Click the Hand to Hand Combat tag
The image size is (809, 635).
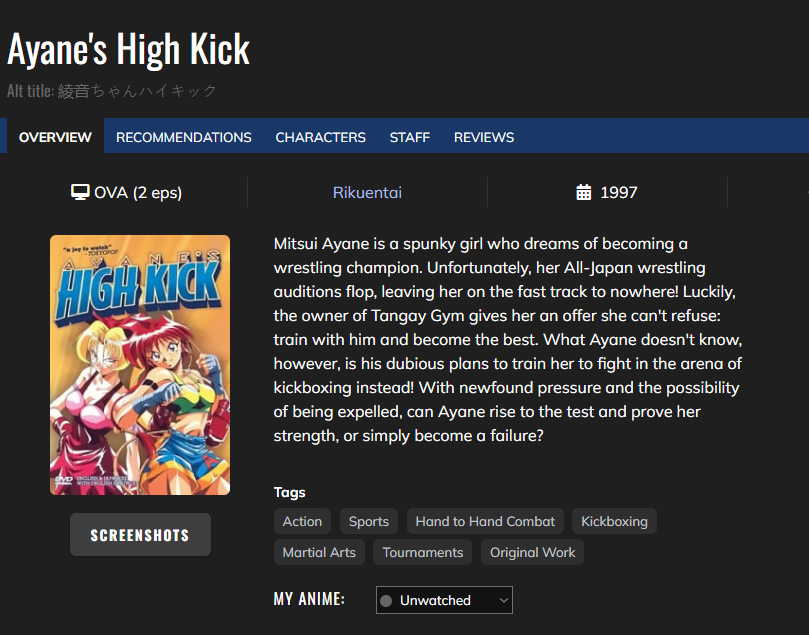(485, 521)
